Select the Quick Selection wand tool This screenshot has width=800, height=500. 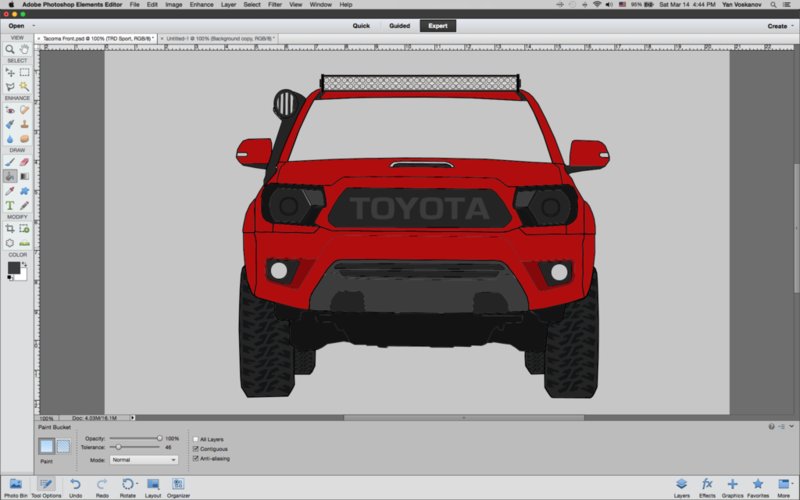(24, 87)
